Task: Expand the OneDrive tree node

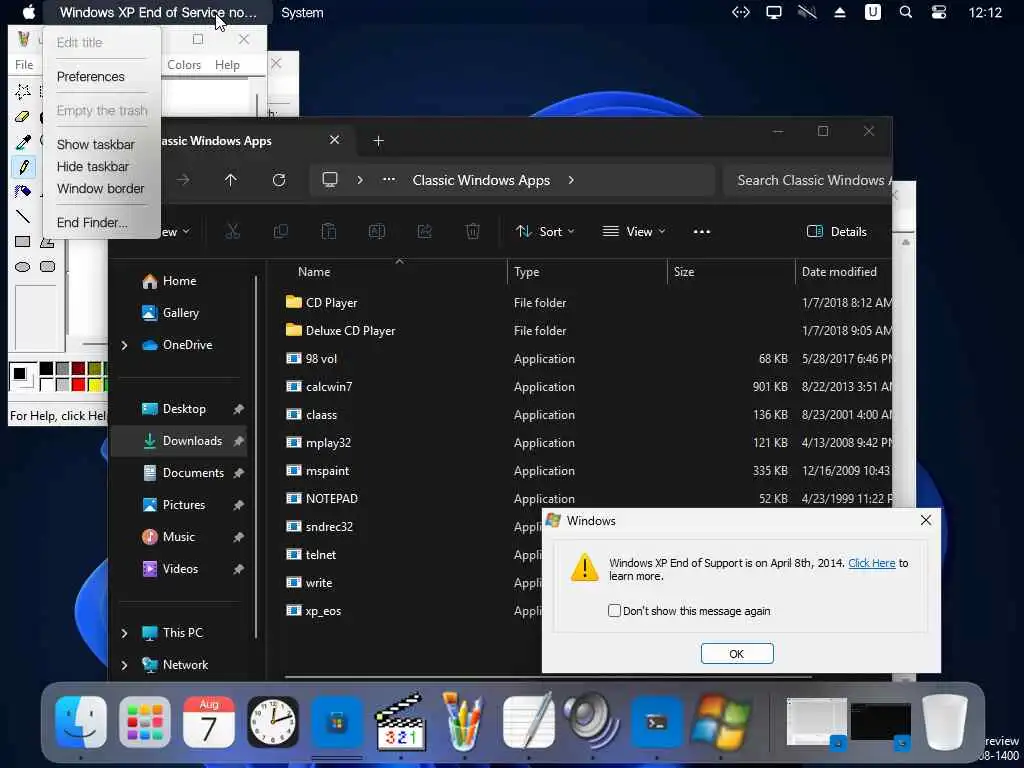Action: click(124, 345)
